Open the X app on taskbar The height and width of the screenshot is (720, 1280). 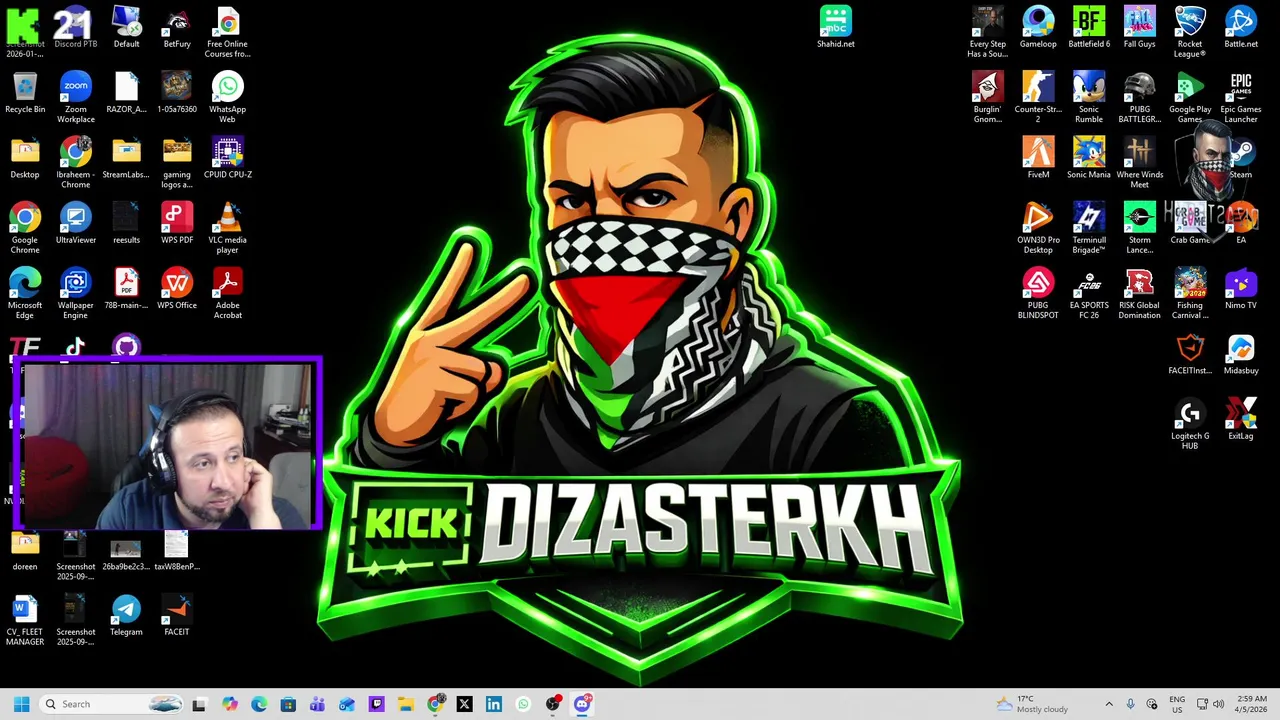point(464,704)
